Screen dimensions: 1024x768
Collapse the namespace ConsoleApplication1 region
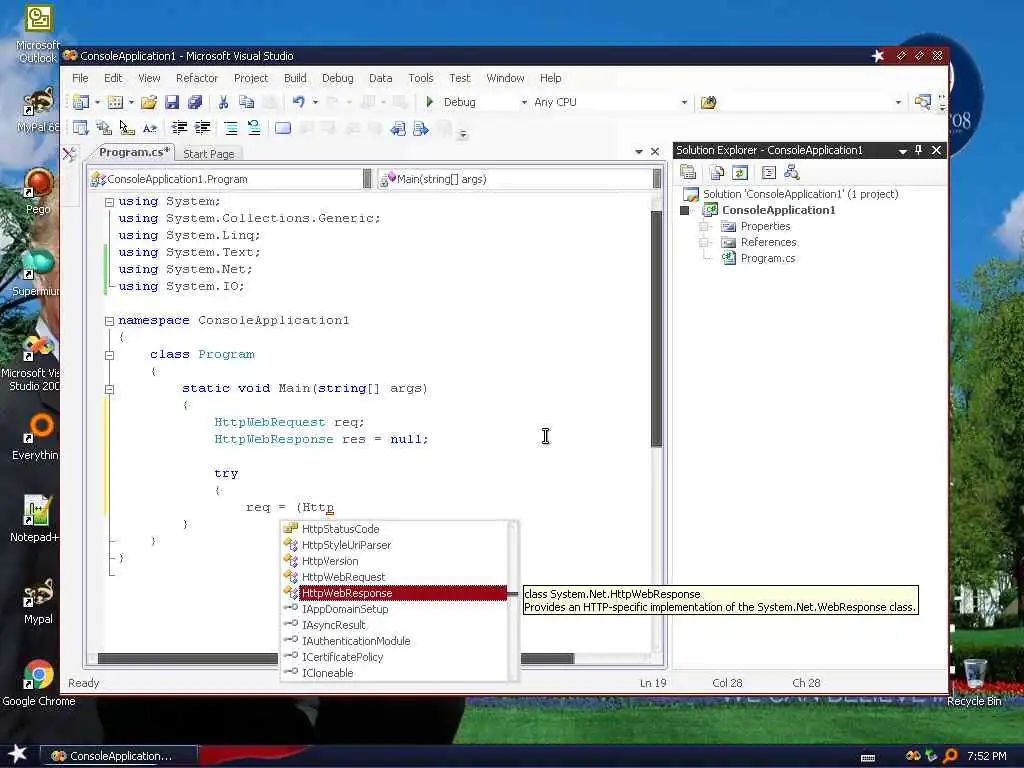[x=110, y=321]
